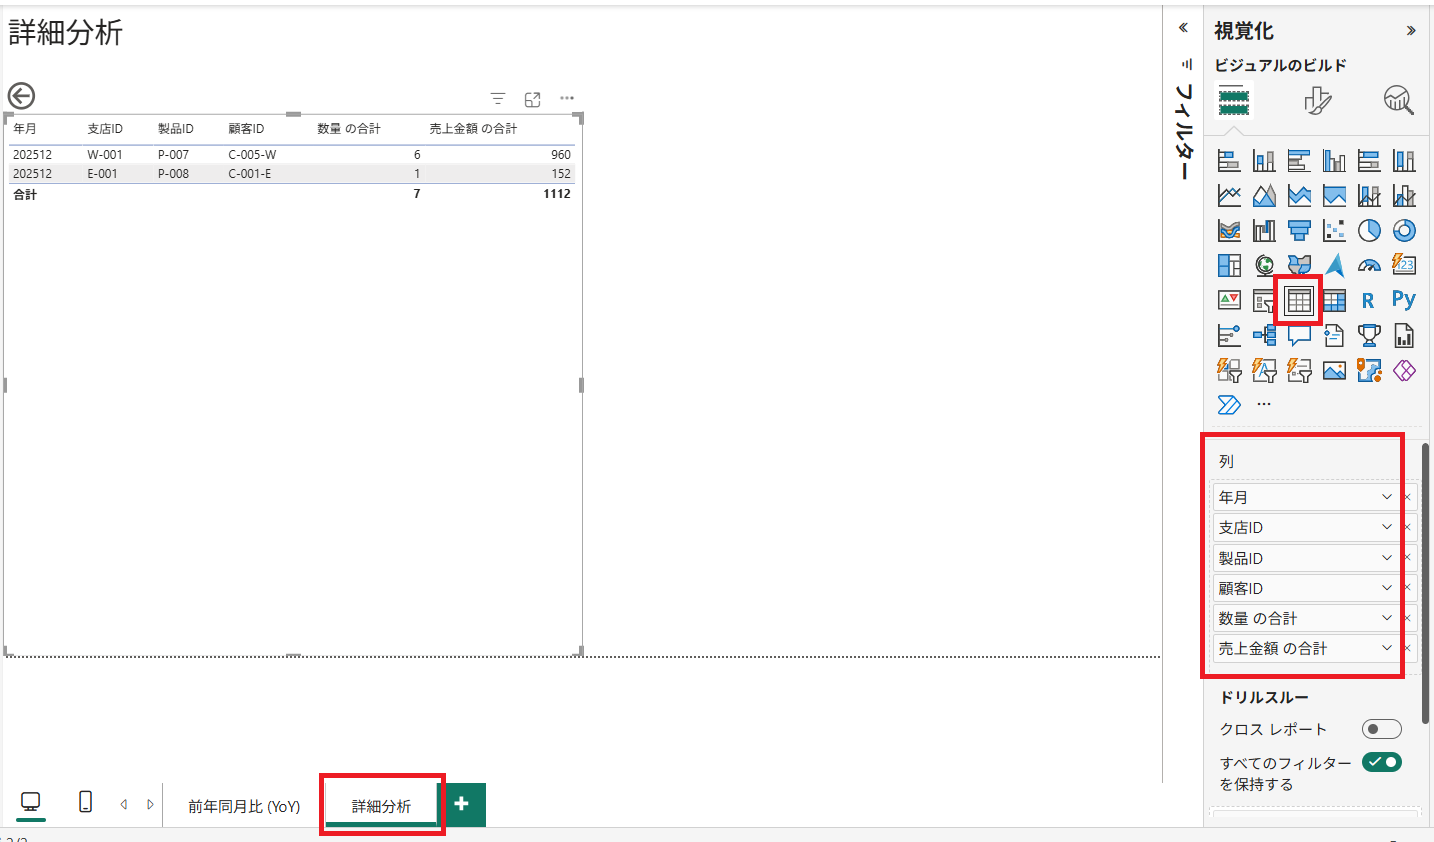Enable the クロス レポート toggle
Image resolution: width=1434 pixels, height=842 pixels.
(1381, 729)
